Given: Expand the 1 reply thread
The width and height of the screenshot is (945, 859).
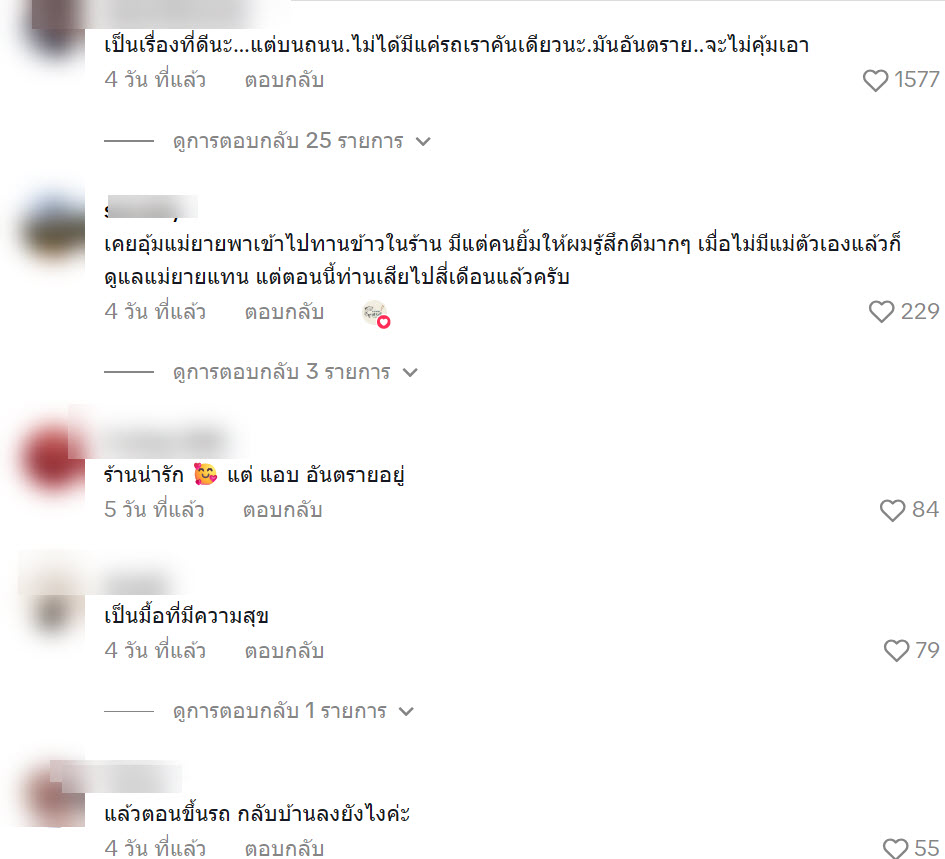Looking at the screenshot, I should tap(294, 711).
